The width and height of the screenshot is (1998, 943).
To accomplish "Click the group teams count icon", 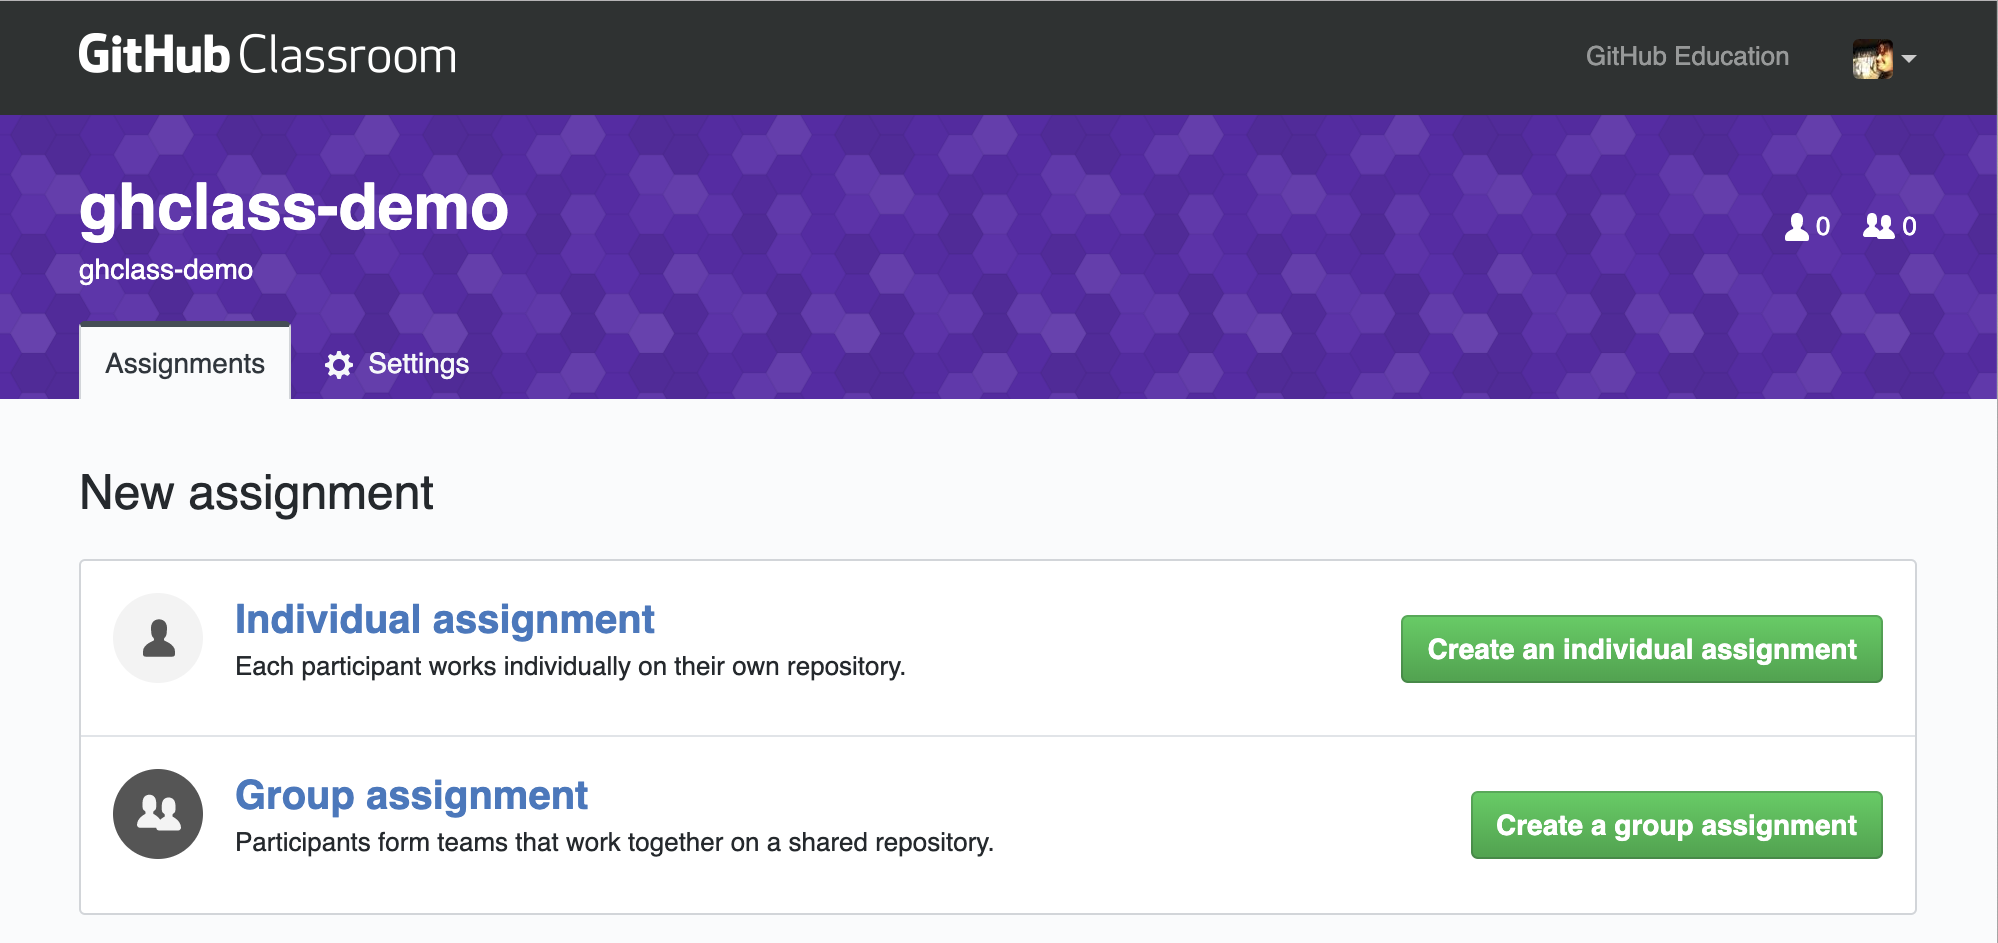I will pos(1878,226).
